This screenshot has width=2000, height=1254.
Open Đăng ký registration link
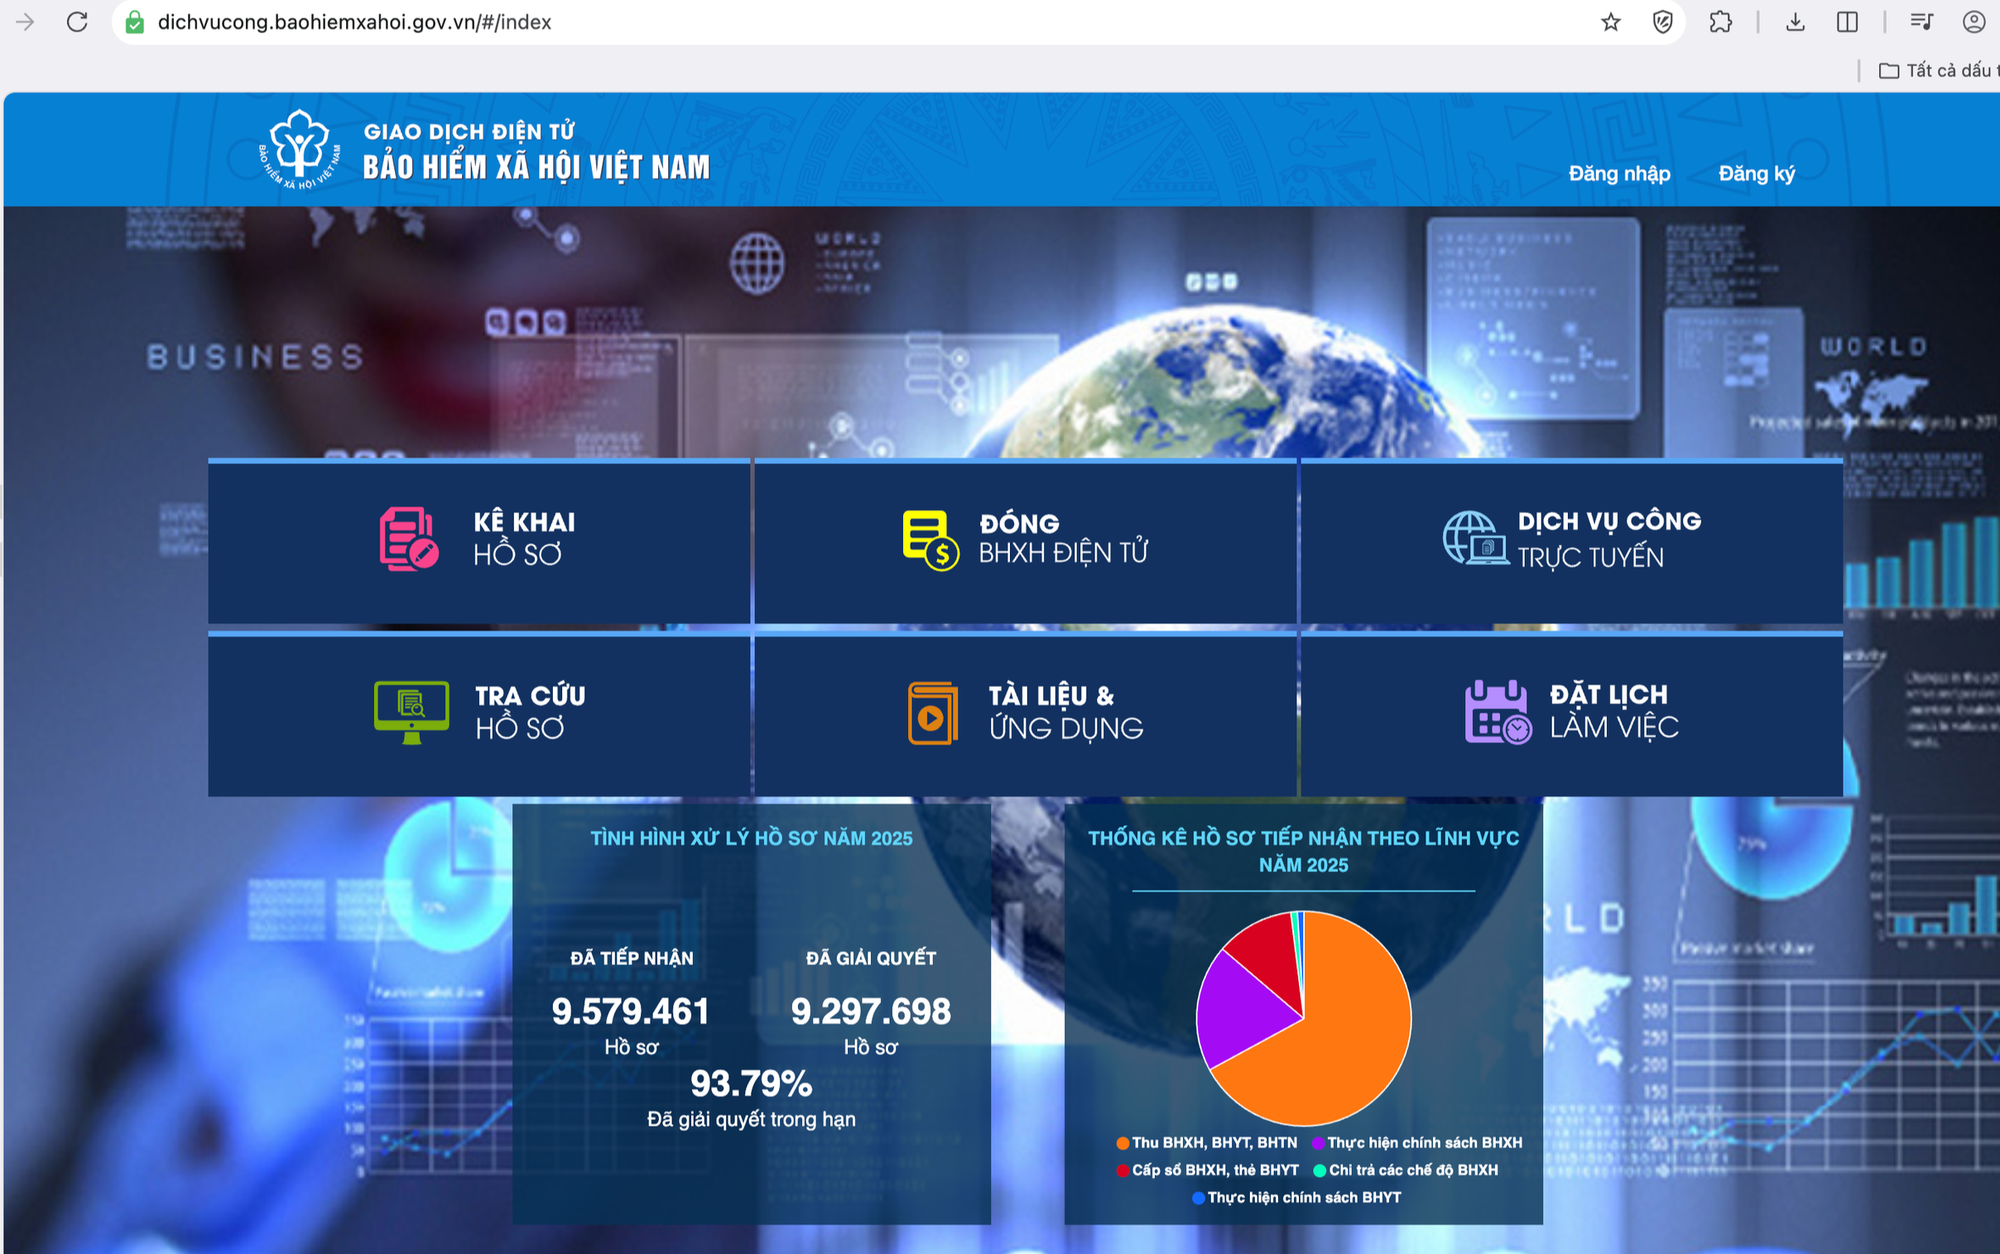pos(1756,174)
